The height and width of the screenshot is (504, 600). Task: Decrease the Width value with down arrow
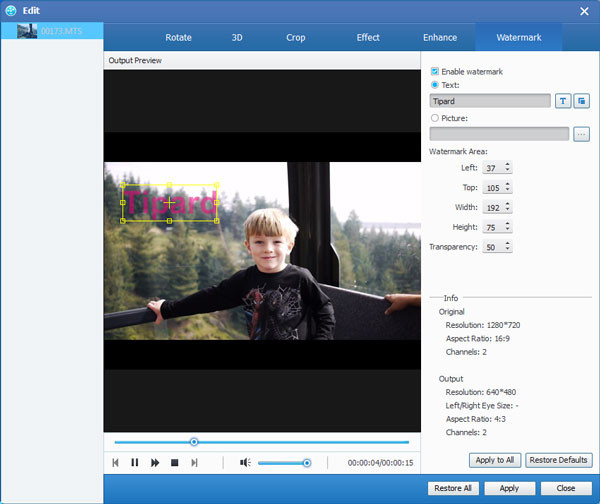507,210
